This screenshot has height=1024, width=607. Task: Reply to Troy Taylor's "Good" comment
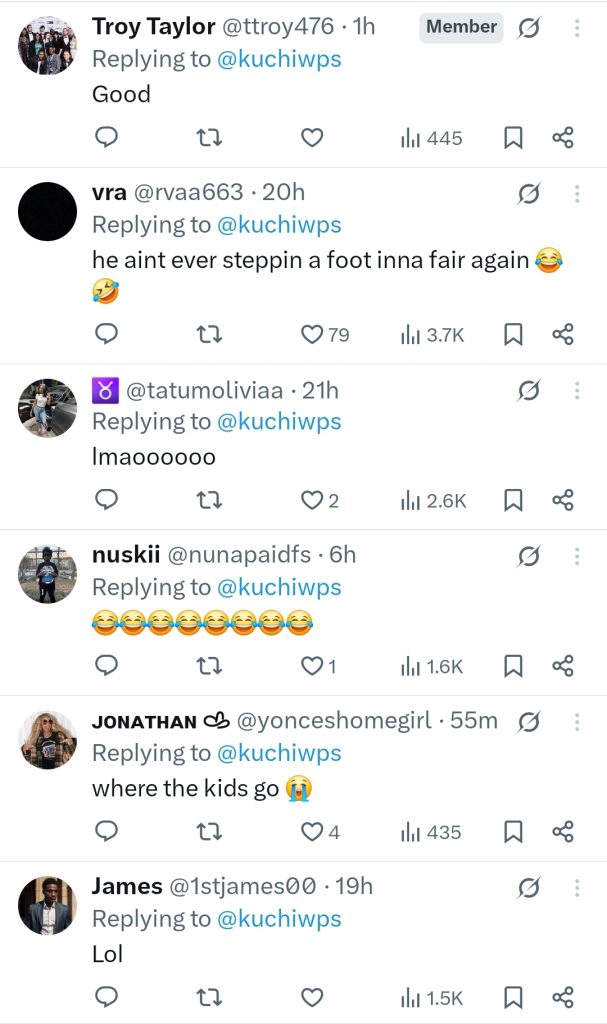pyautogui.click(x=106, y=138)
